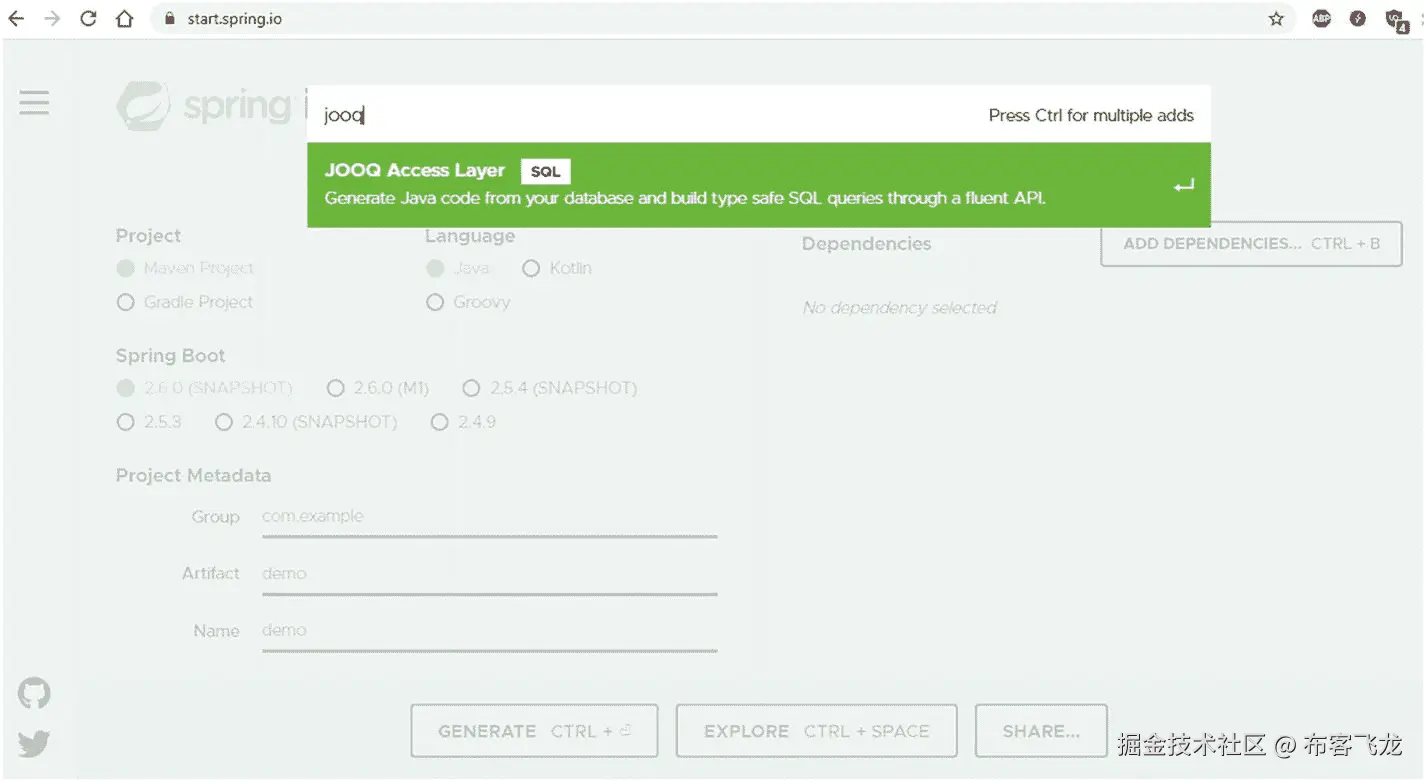Open the GitHub icon link

point(34,693)
